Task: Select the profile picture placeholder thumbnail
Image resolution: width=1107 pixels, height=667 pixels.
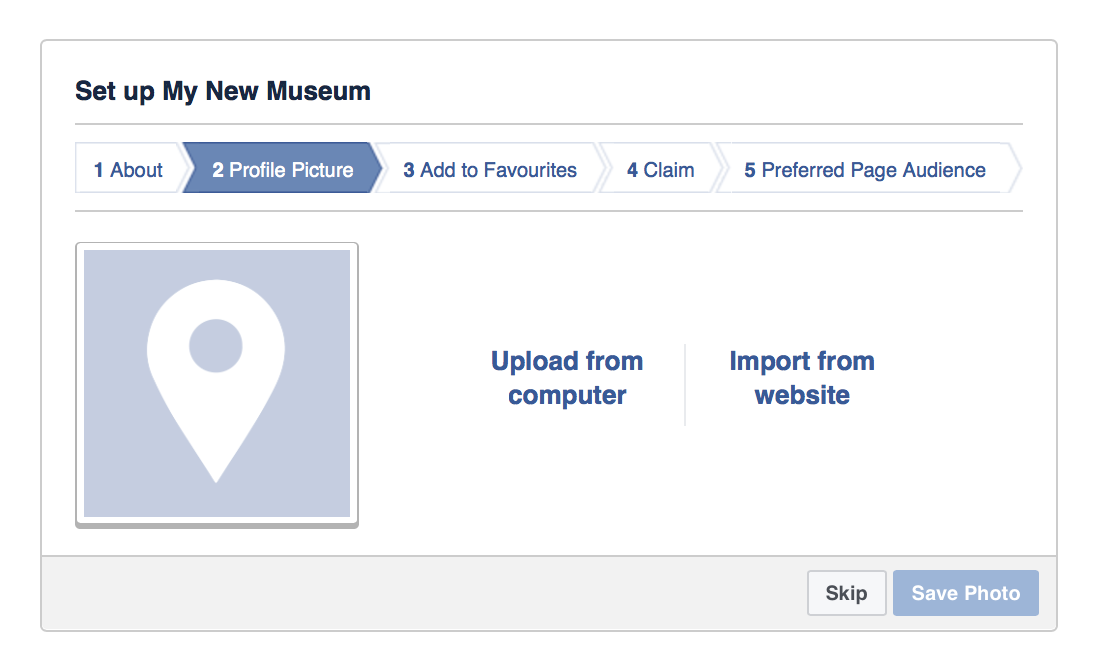Action: [x=217, y=384]
